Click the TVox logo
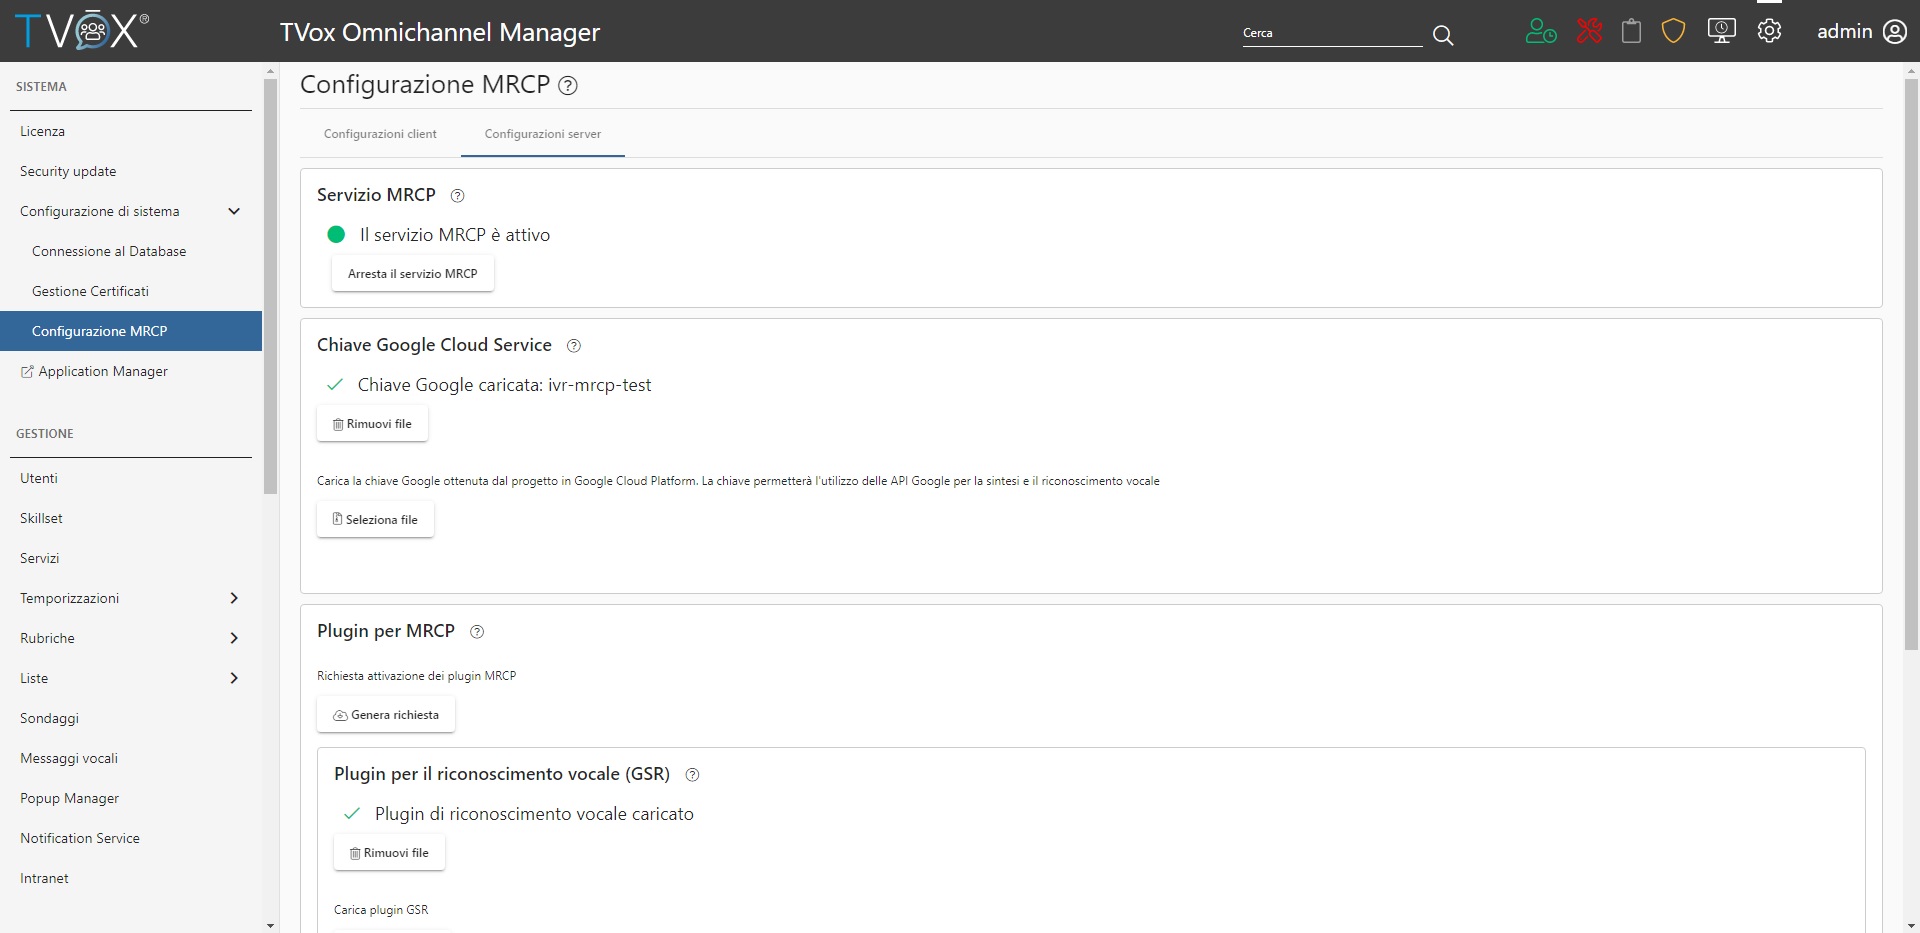This screenshot has height=933, width=1920. (x=82, y=31)
